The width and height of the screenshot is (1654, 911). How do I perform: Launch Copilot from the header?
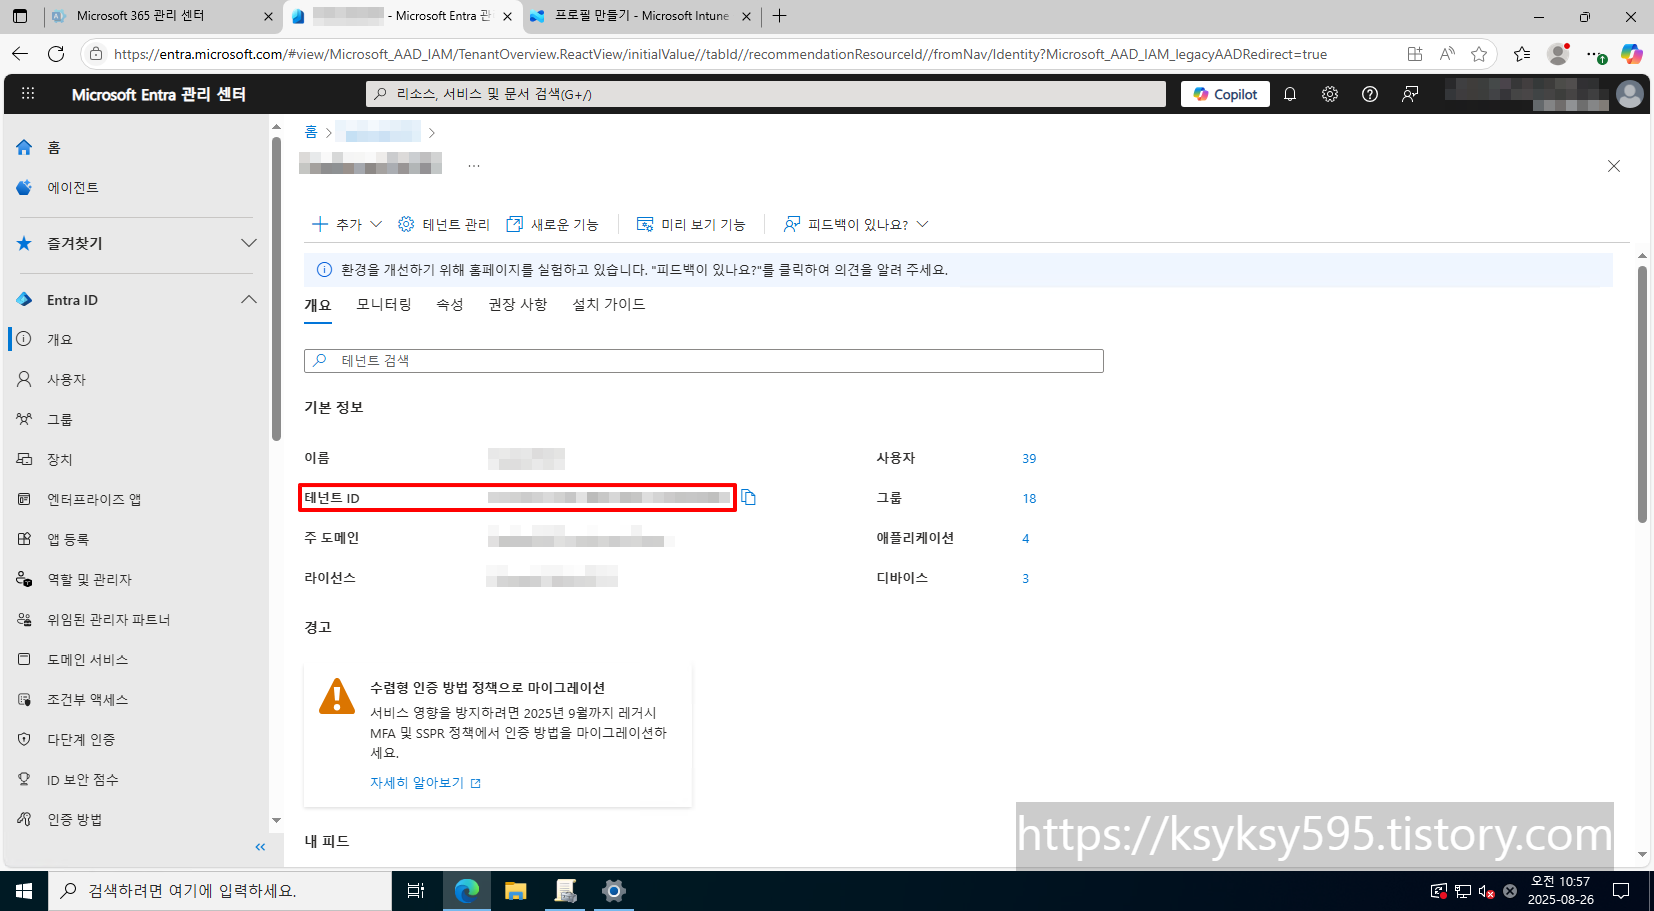(x=1225, y=94)
